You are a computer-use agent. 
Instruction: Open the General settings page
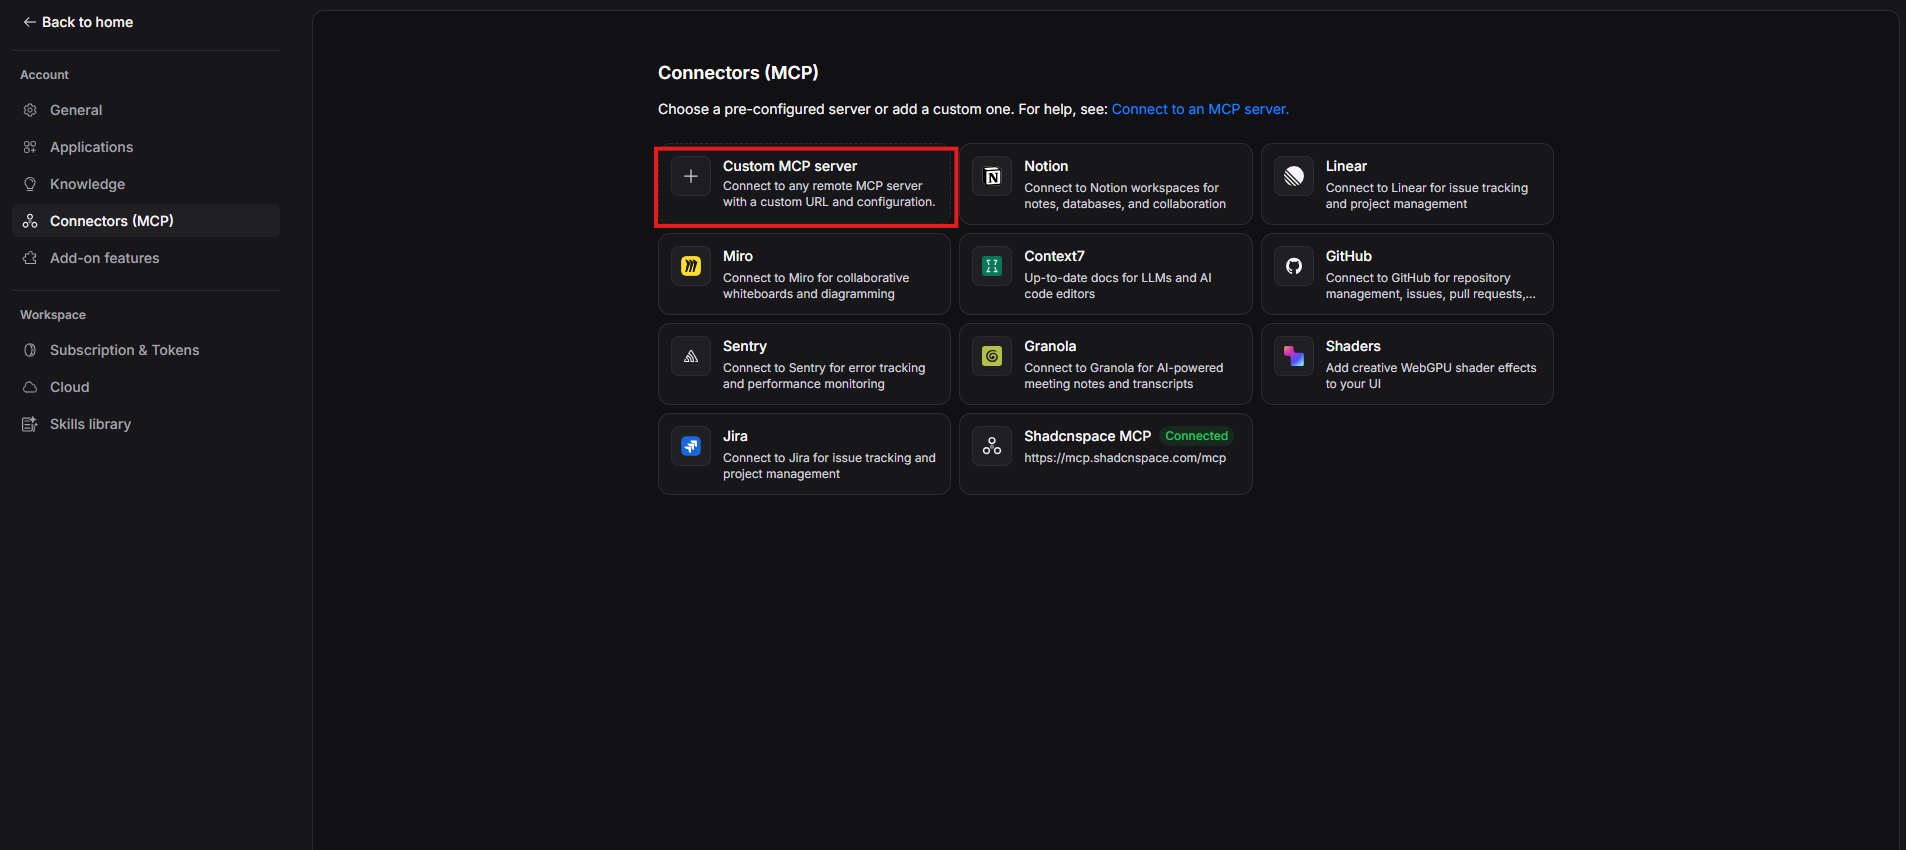(x=146, y=110)
